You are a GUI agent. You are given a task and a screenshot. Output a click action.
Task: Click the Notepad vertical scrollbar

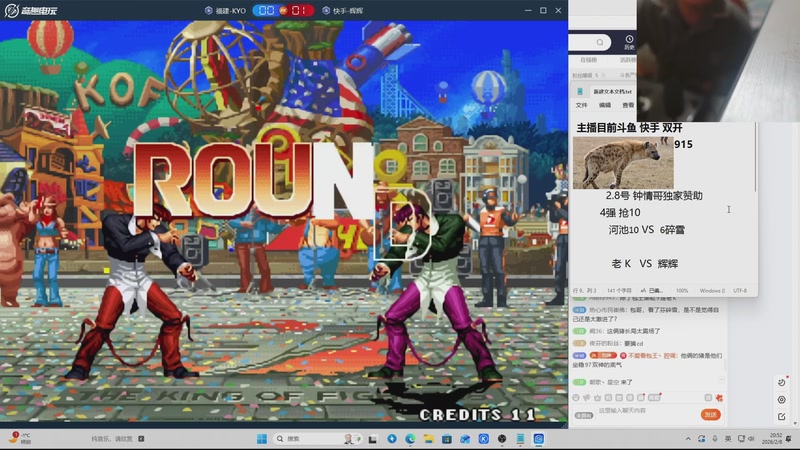[755, 158]
